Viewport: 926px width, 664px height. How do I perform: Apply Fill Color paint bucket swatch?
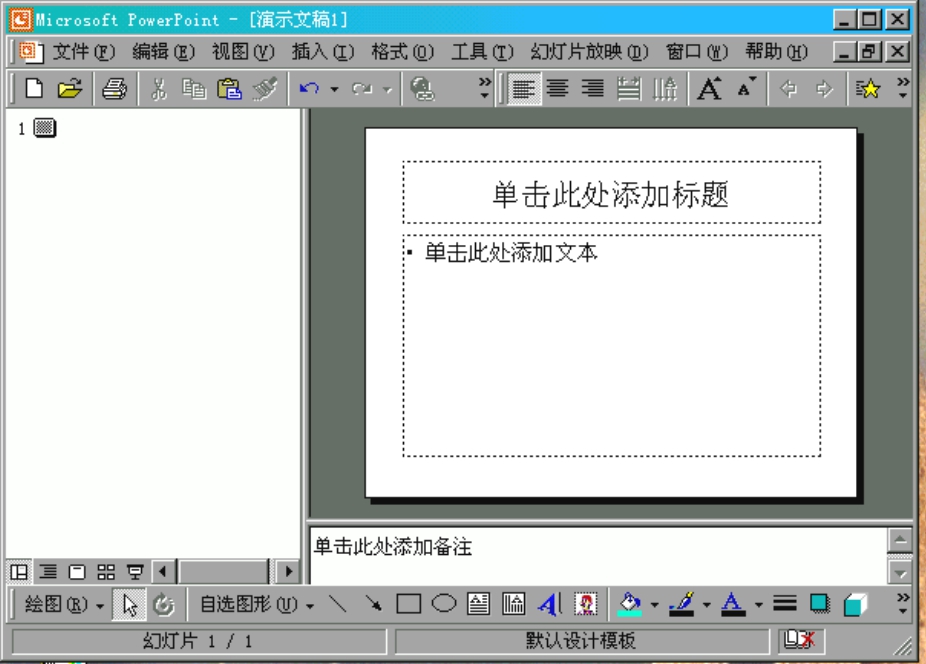[x=630, y=604]
